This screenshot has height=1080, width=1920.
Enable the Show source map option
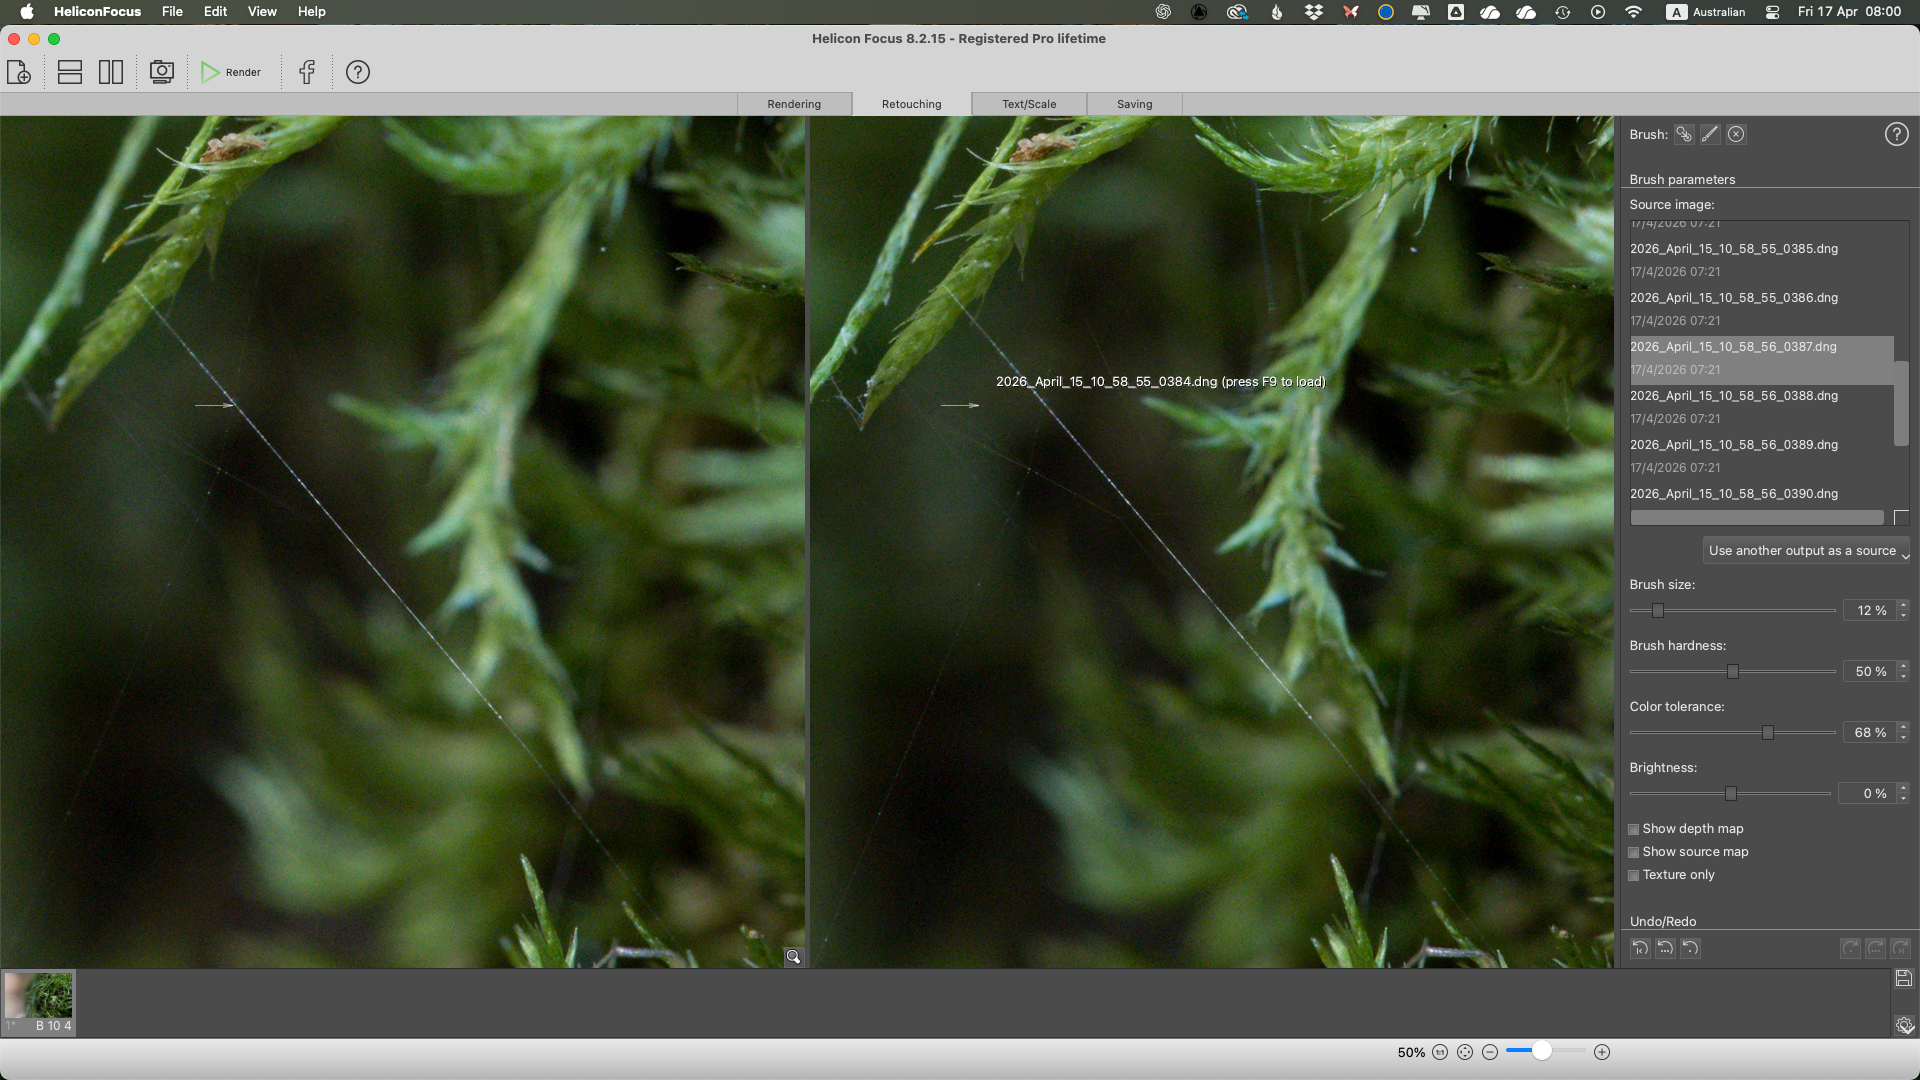(1635, 852)
